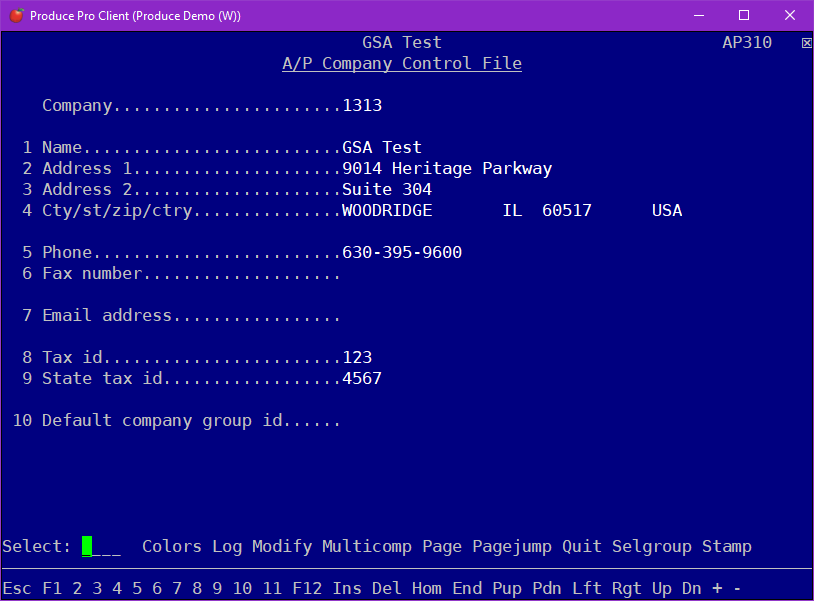Click the Email address field label

(x=106, y=316)
